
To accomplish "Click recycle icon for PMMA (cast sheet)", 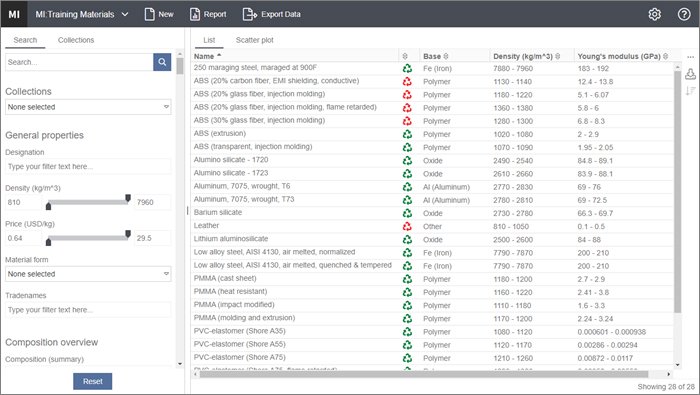I will coord(407,279).
